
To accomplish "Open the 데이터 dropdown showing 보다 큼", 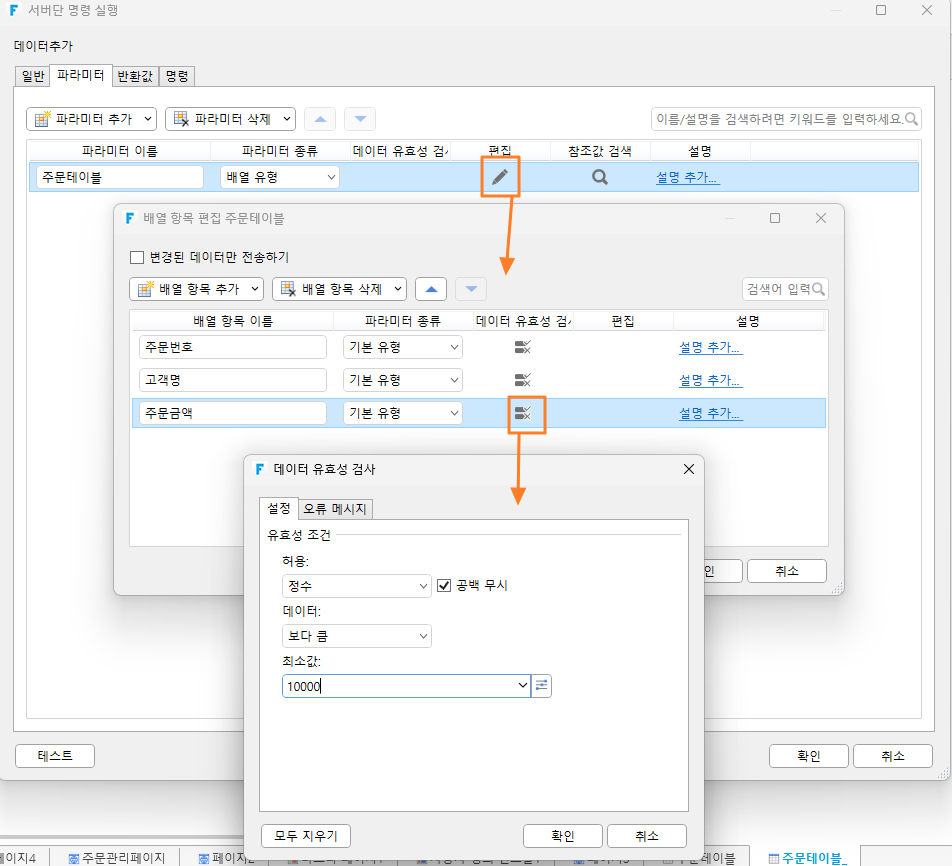I will [x=357, y=636].
